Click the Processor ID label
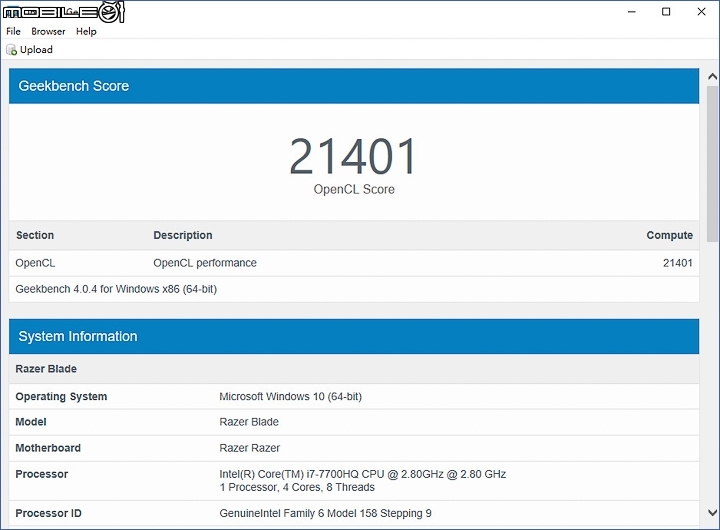This screenshot has width=720, height=530. [x=48, y=513]
